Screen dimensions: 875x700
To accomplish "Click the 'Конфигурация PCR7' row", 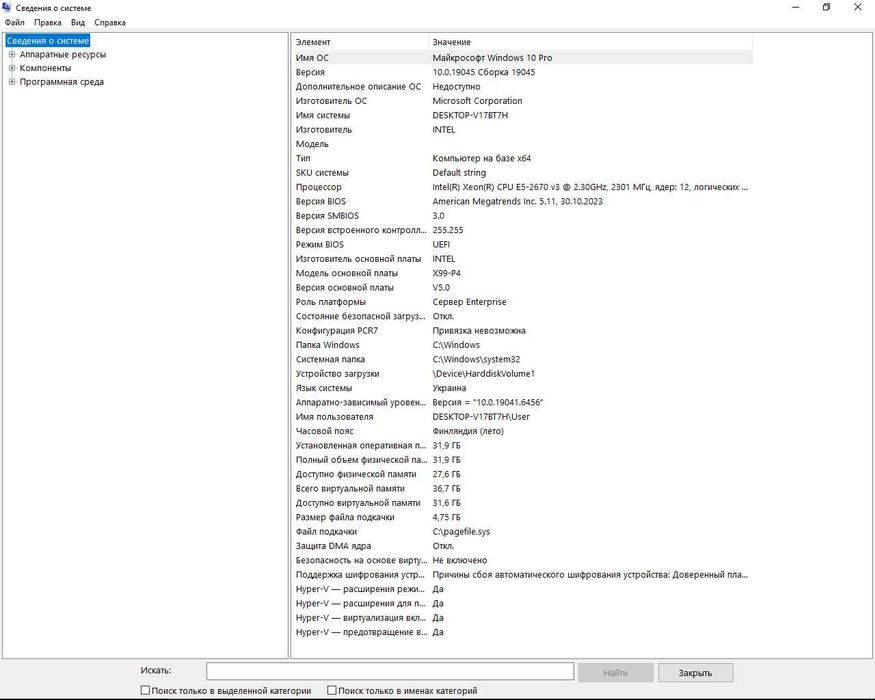I will pyautogui.click(x=523, y=330).
